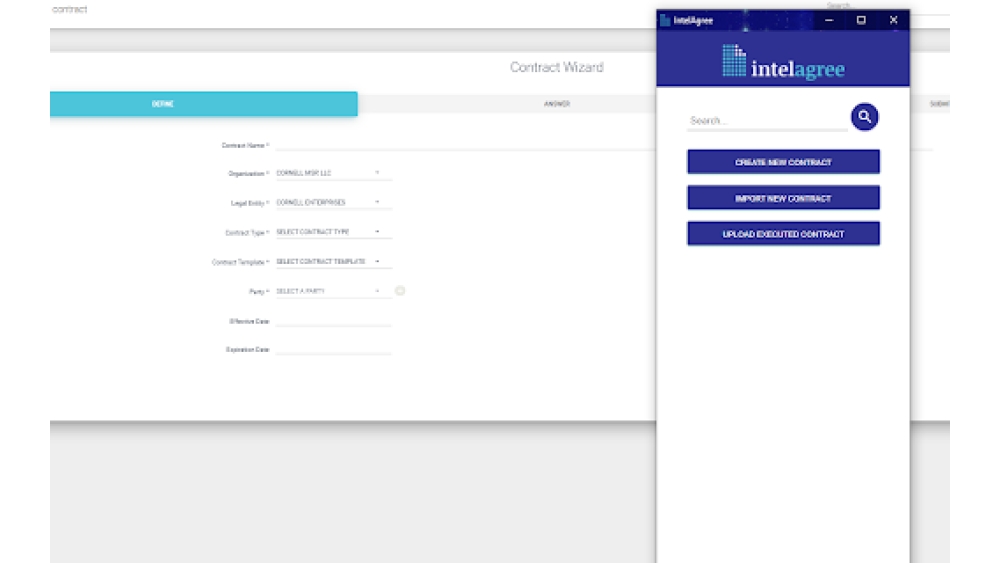This screenshot has width=1000, height=563.
Task: Click the Search field at page top right
Action: (888, 6)
